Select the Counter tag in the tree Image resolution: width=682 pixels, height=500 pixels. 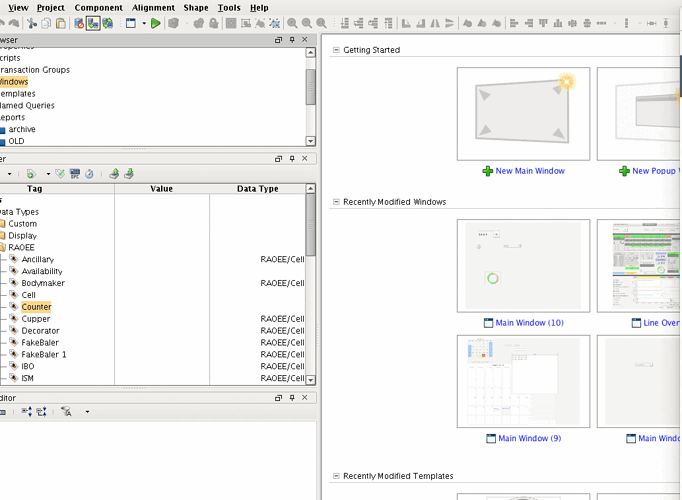[36, 307]
